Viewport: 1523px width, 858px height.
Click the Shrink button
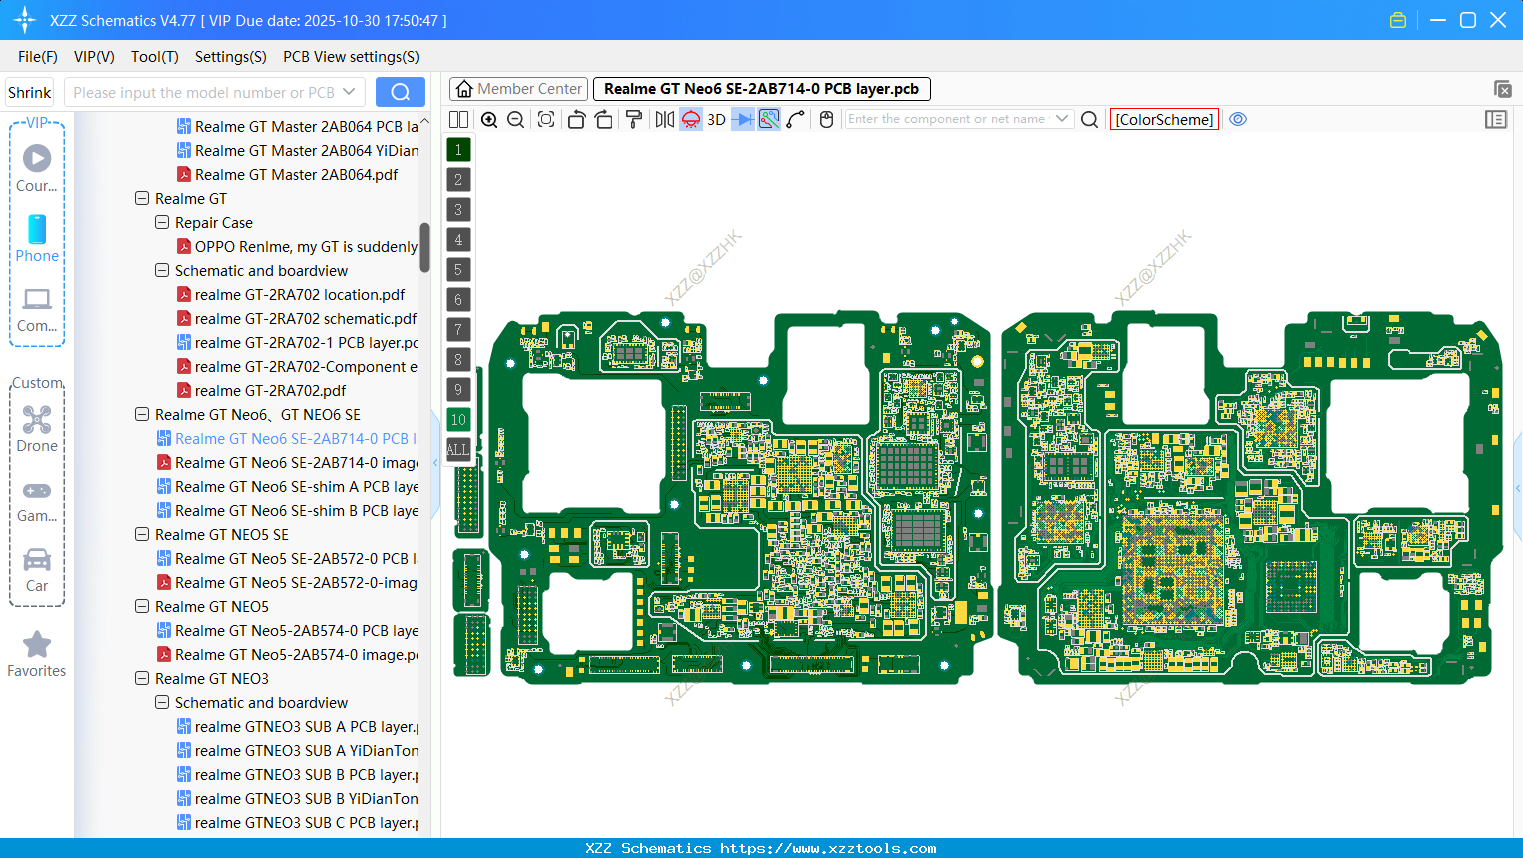click(x=29, y=91)
